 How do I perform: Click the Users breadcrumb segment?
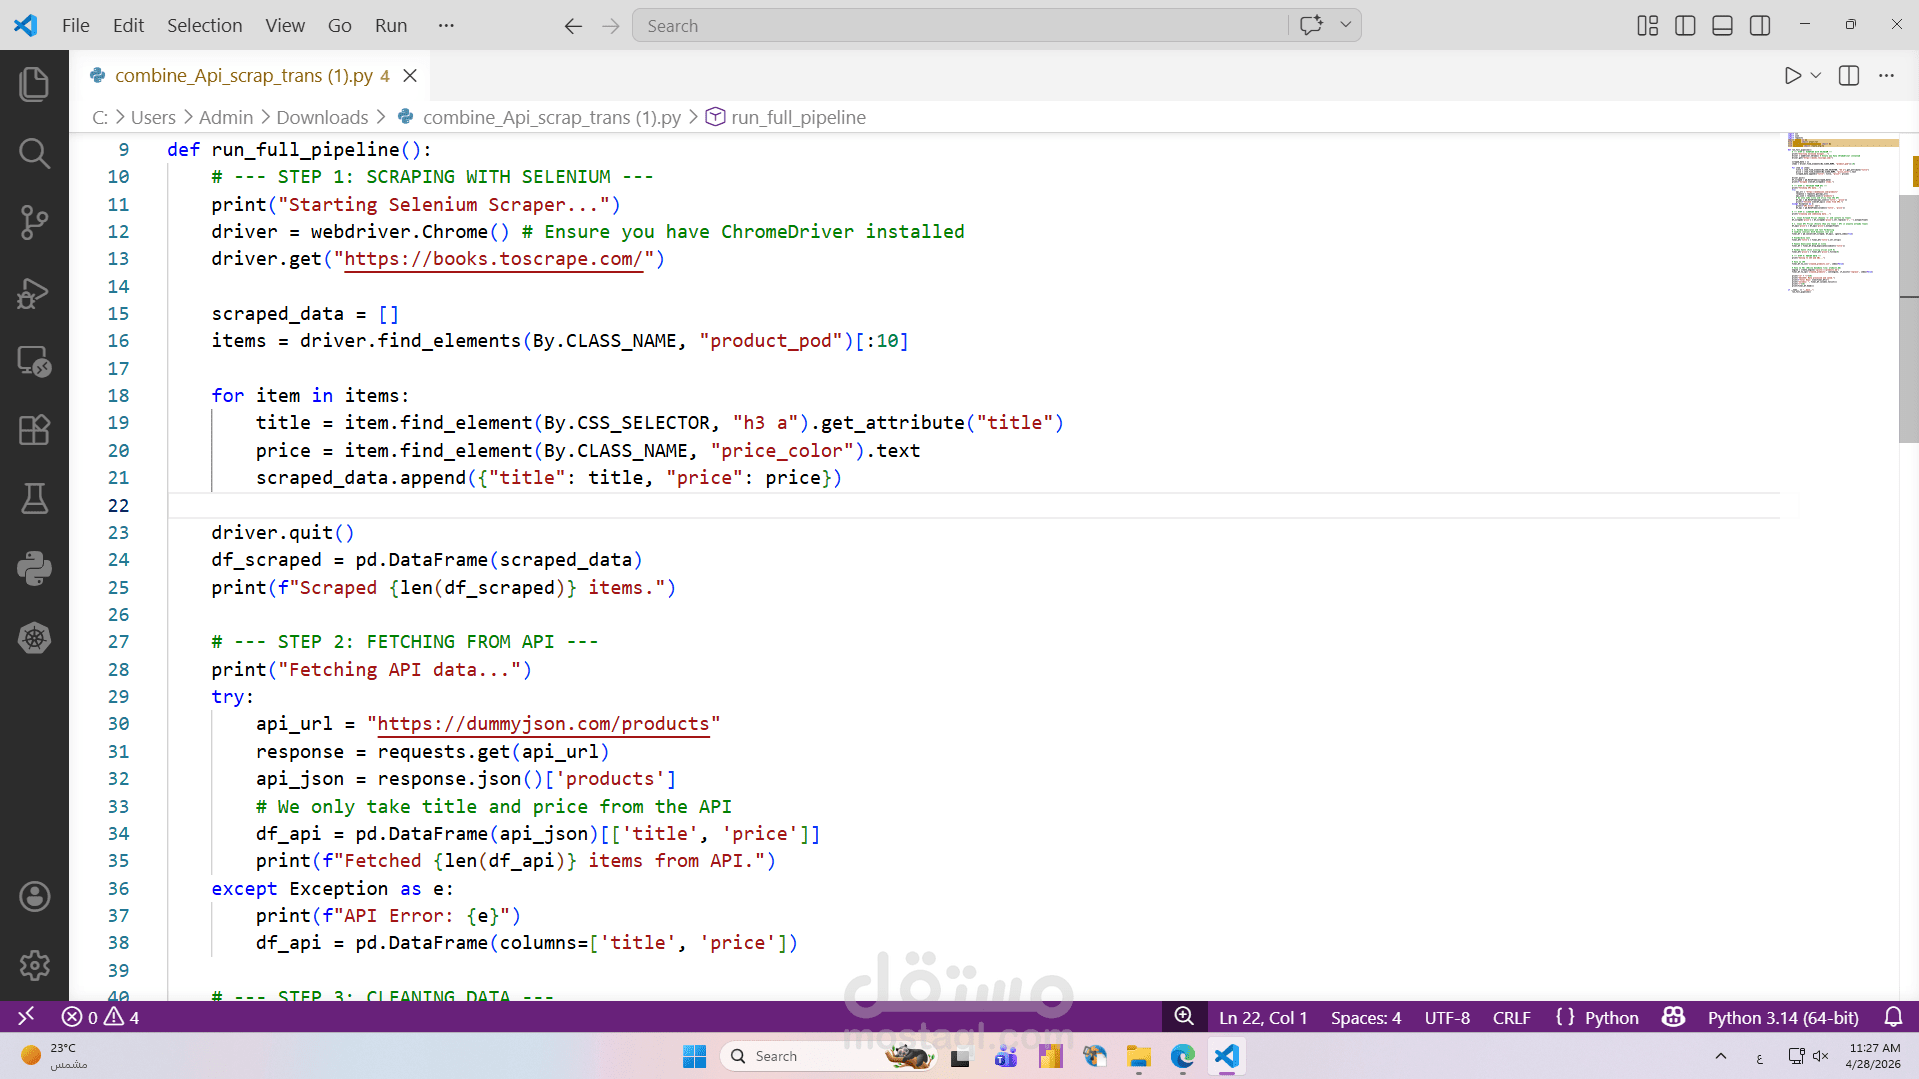click(x=153, y=118)
